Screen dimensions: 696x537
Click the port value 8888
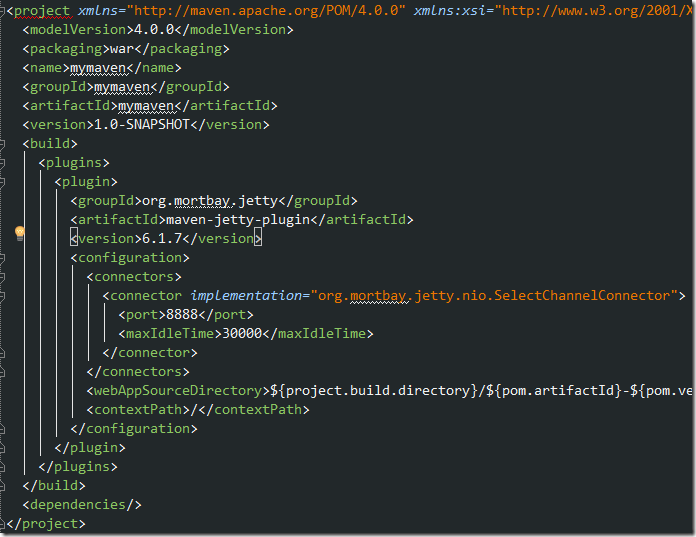click(x=182, y=315)
